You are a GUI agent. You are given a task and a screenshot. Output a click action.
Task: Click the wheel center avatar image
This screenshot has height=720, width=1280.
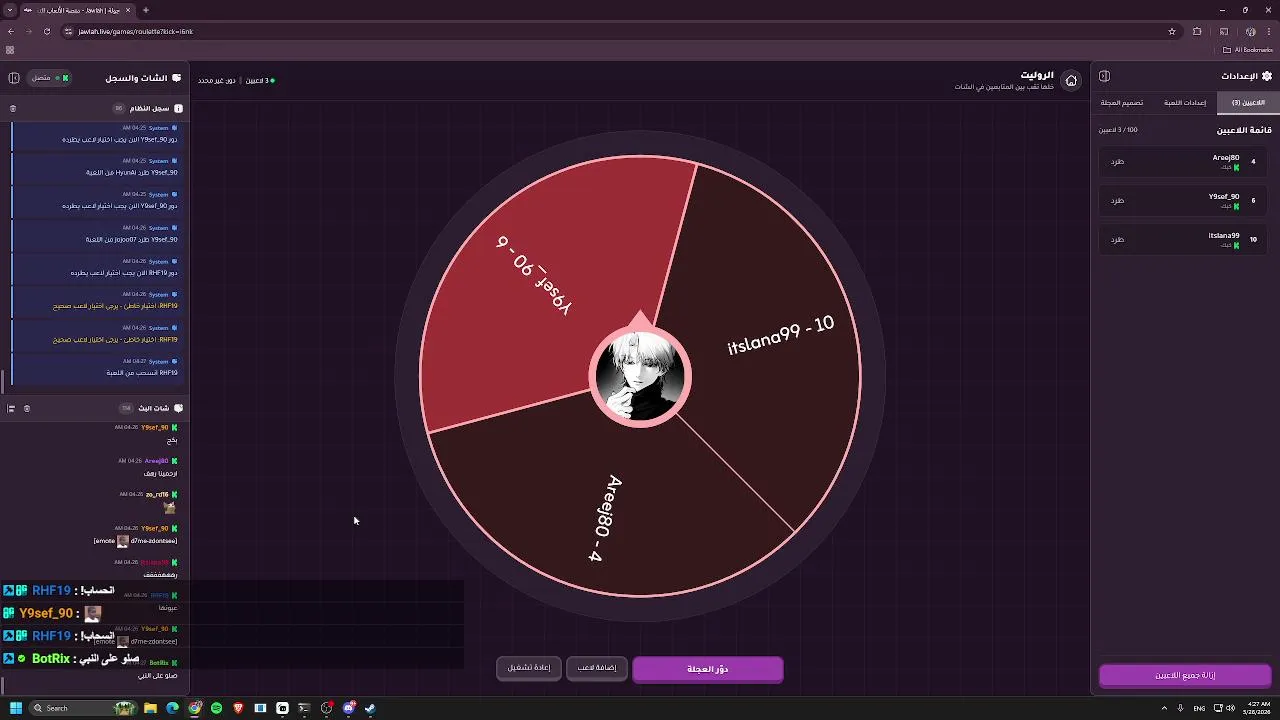pos(640,377)
